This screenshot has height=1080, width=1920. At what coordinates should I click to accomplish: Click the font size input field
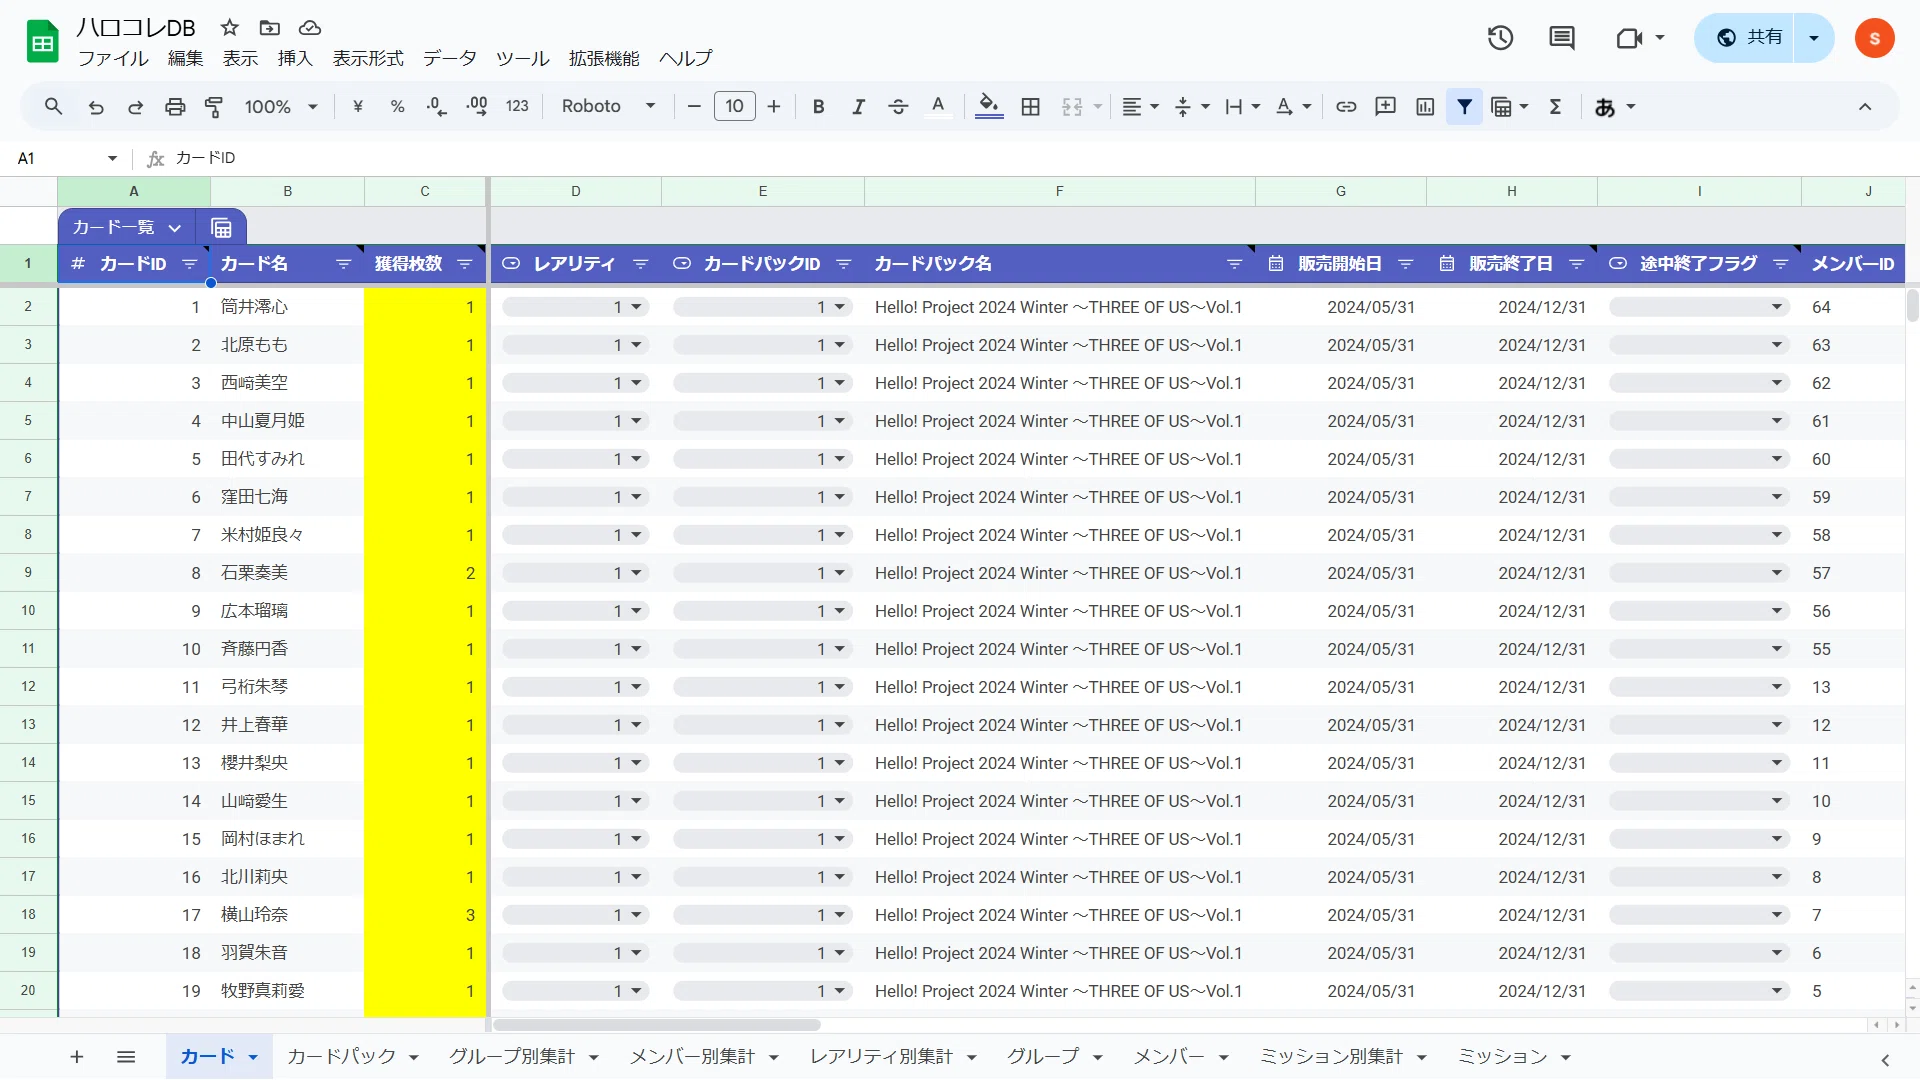(x=735, y=106)
